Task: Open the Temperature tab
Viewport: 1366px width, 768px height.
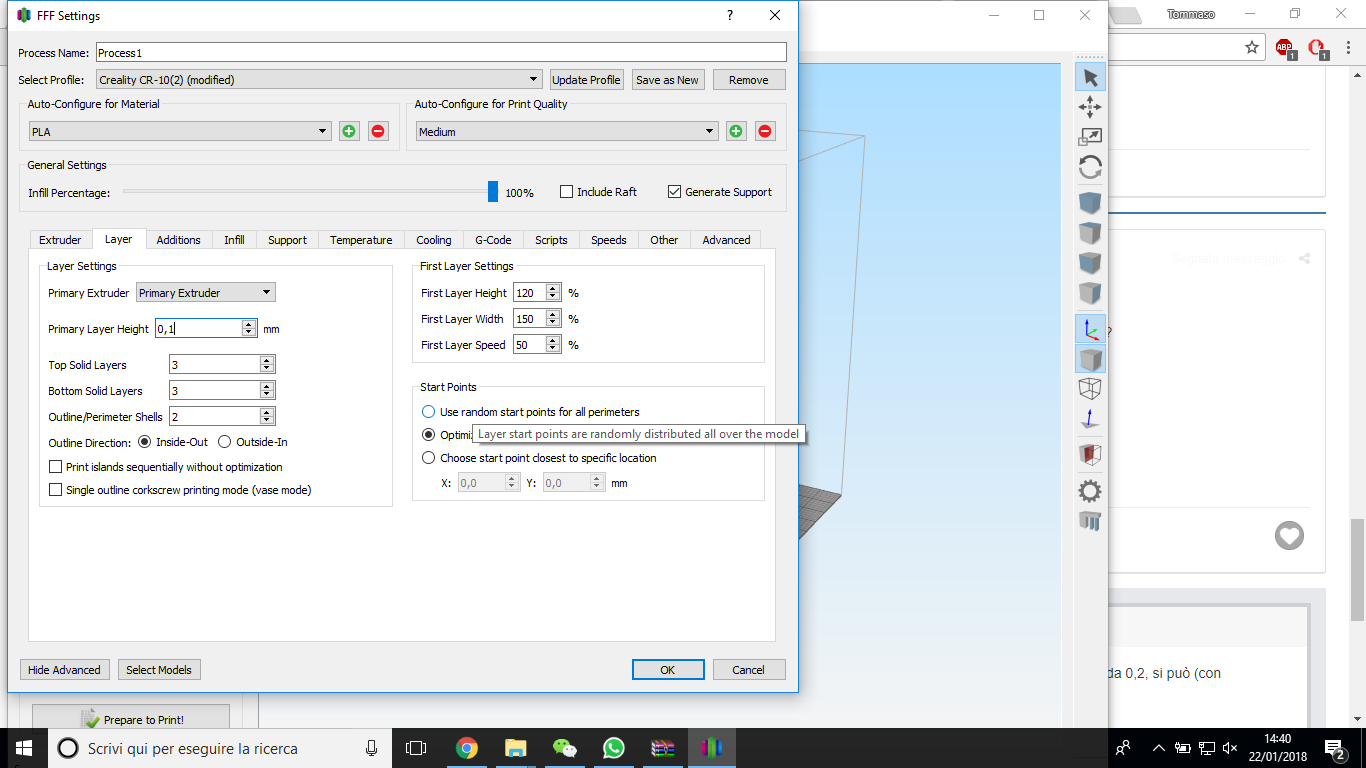Action: [361, 240]
